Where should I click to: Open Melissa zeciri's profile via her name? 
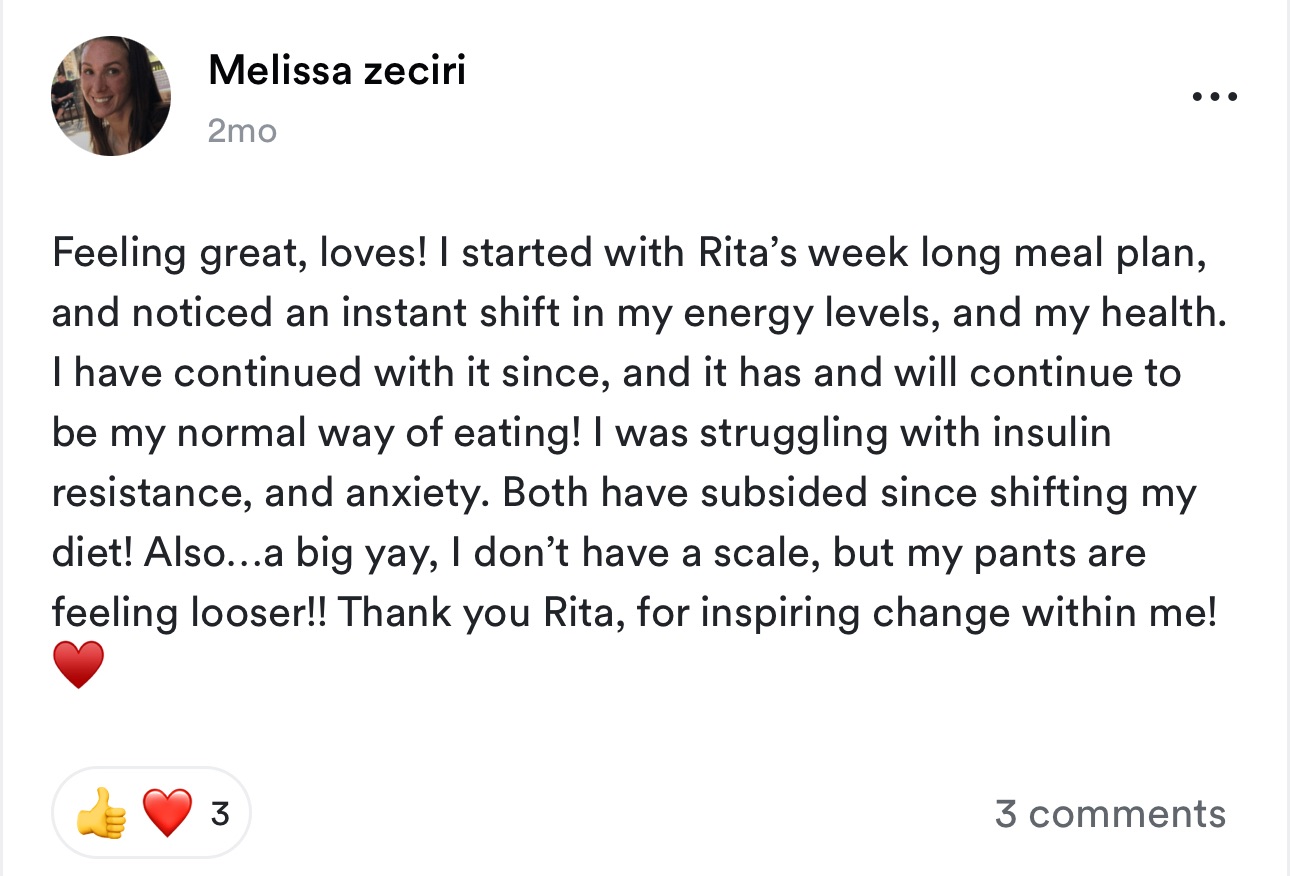point(337,71)
